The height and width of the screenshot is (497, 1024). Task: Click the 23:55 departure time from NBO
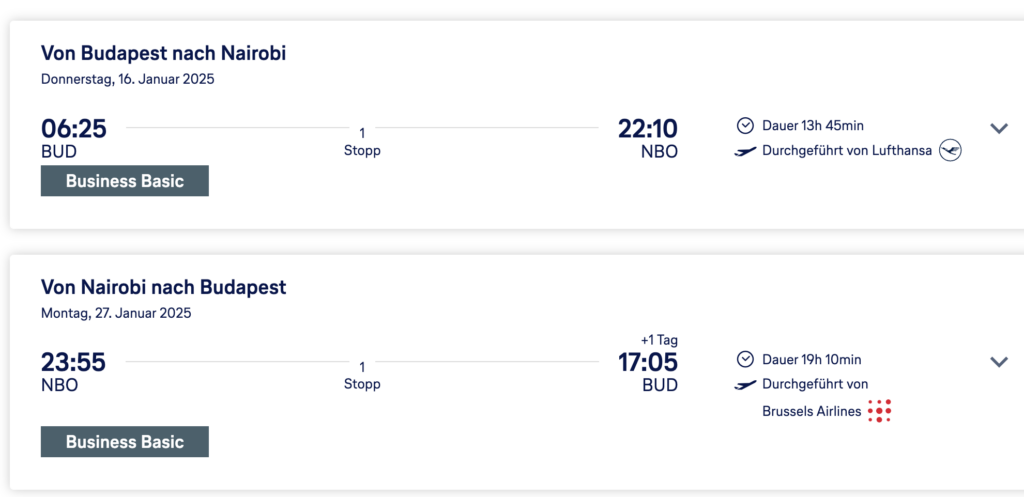tap(73, 362)
